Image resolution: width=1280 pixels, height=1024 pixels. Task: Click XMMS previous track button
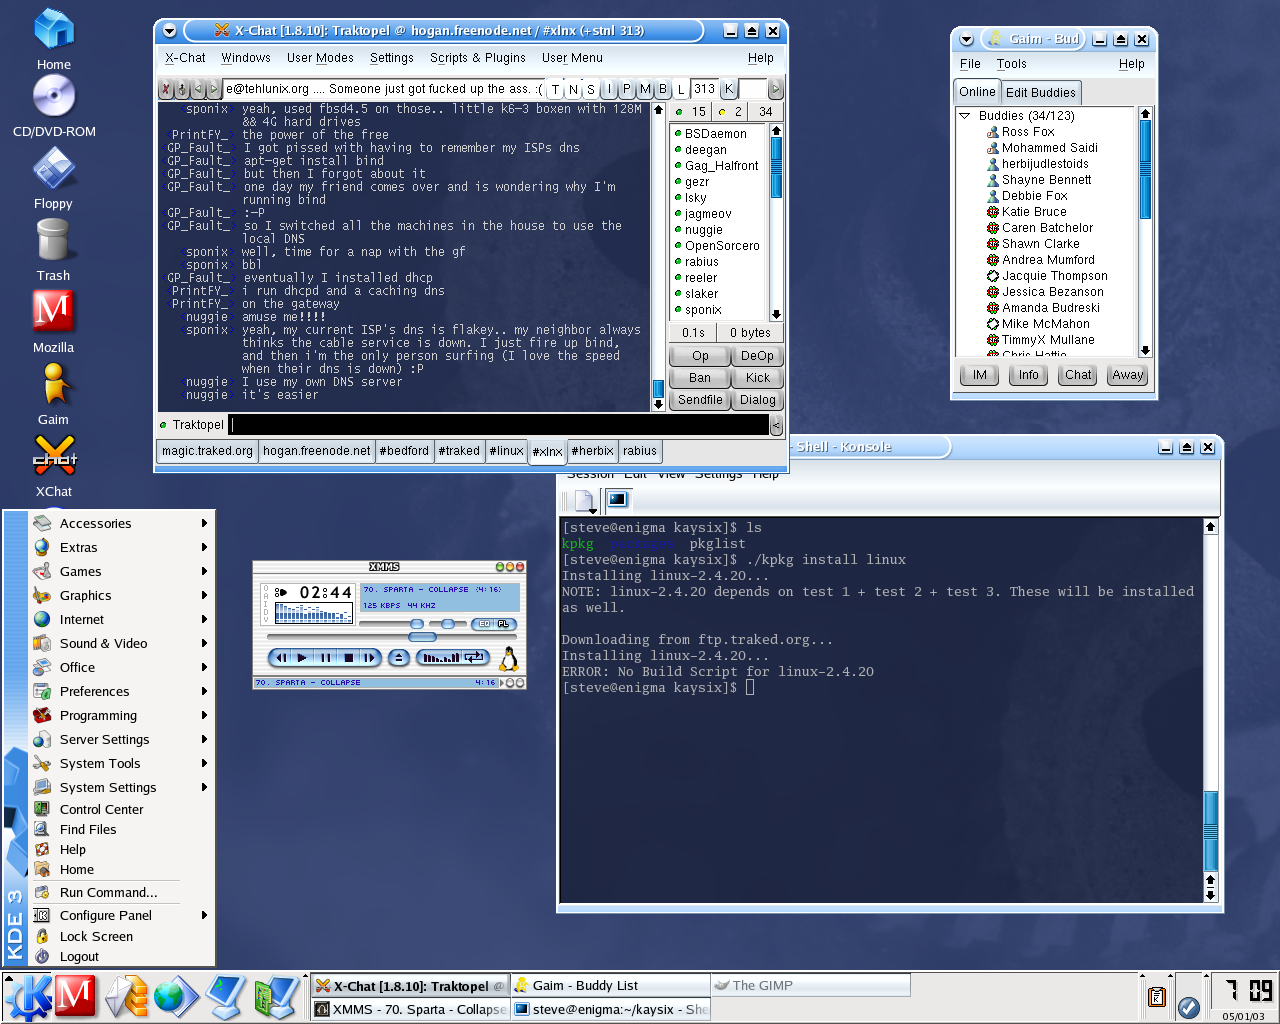tap(282, 657)
